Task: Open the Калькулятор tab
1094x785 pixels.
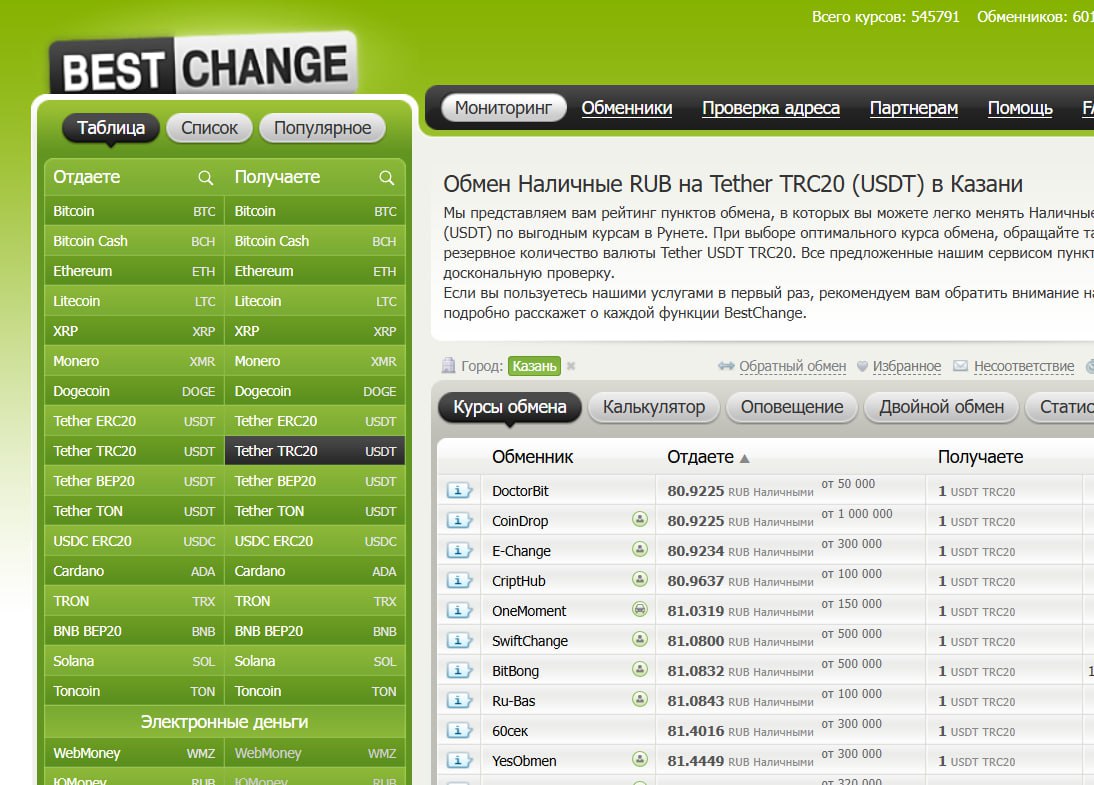Action: pos(654,408)
